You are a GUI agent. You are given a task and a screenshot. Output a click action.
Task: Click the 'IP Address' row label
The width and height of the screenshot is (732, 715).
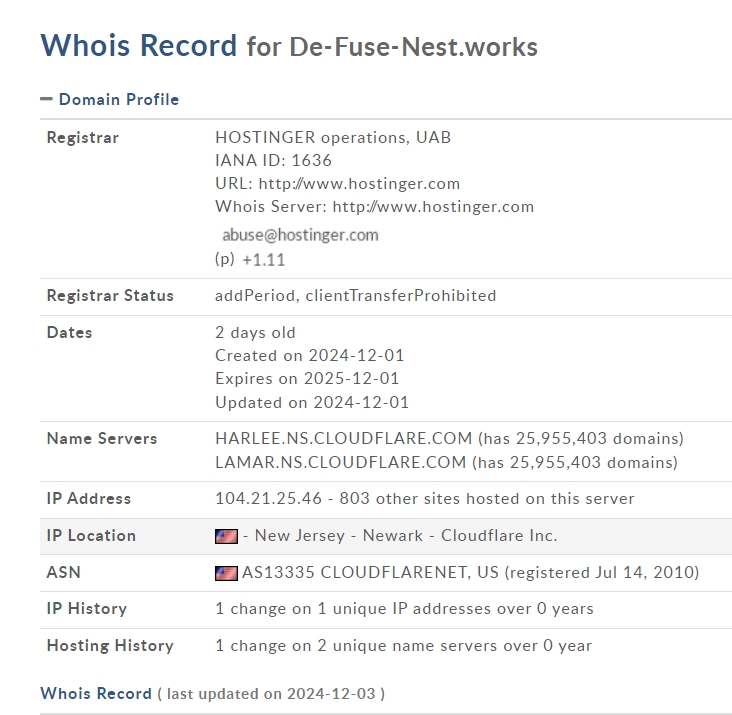[89, 498]
